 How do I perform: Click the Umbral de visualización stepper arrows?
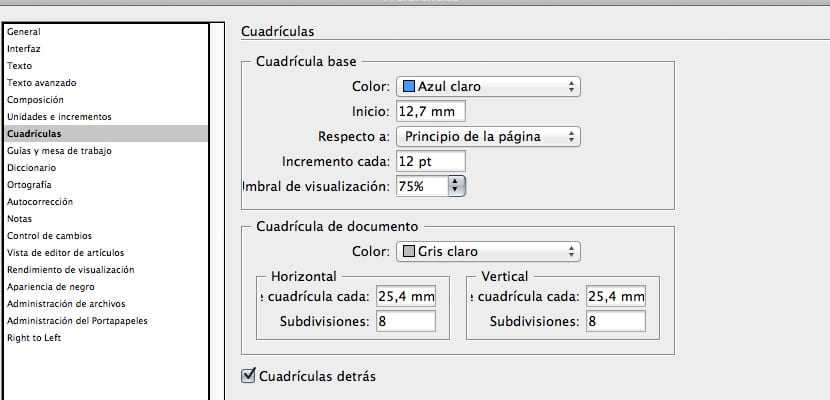tap(458, 185)
